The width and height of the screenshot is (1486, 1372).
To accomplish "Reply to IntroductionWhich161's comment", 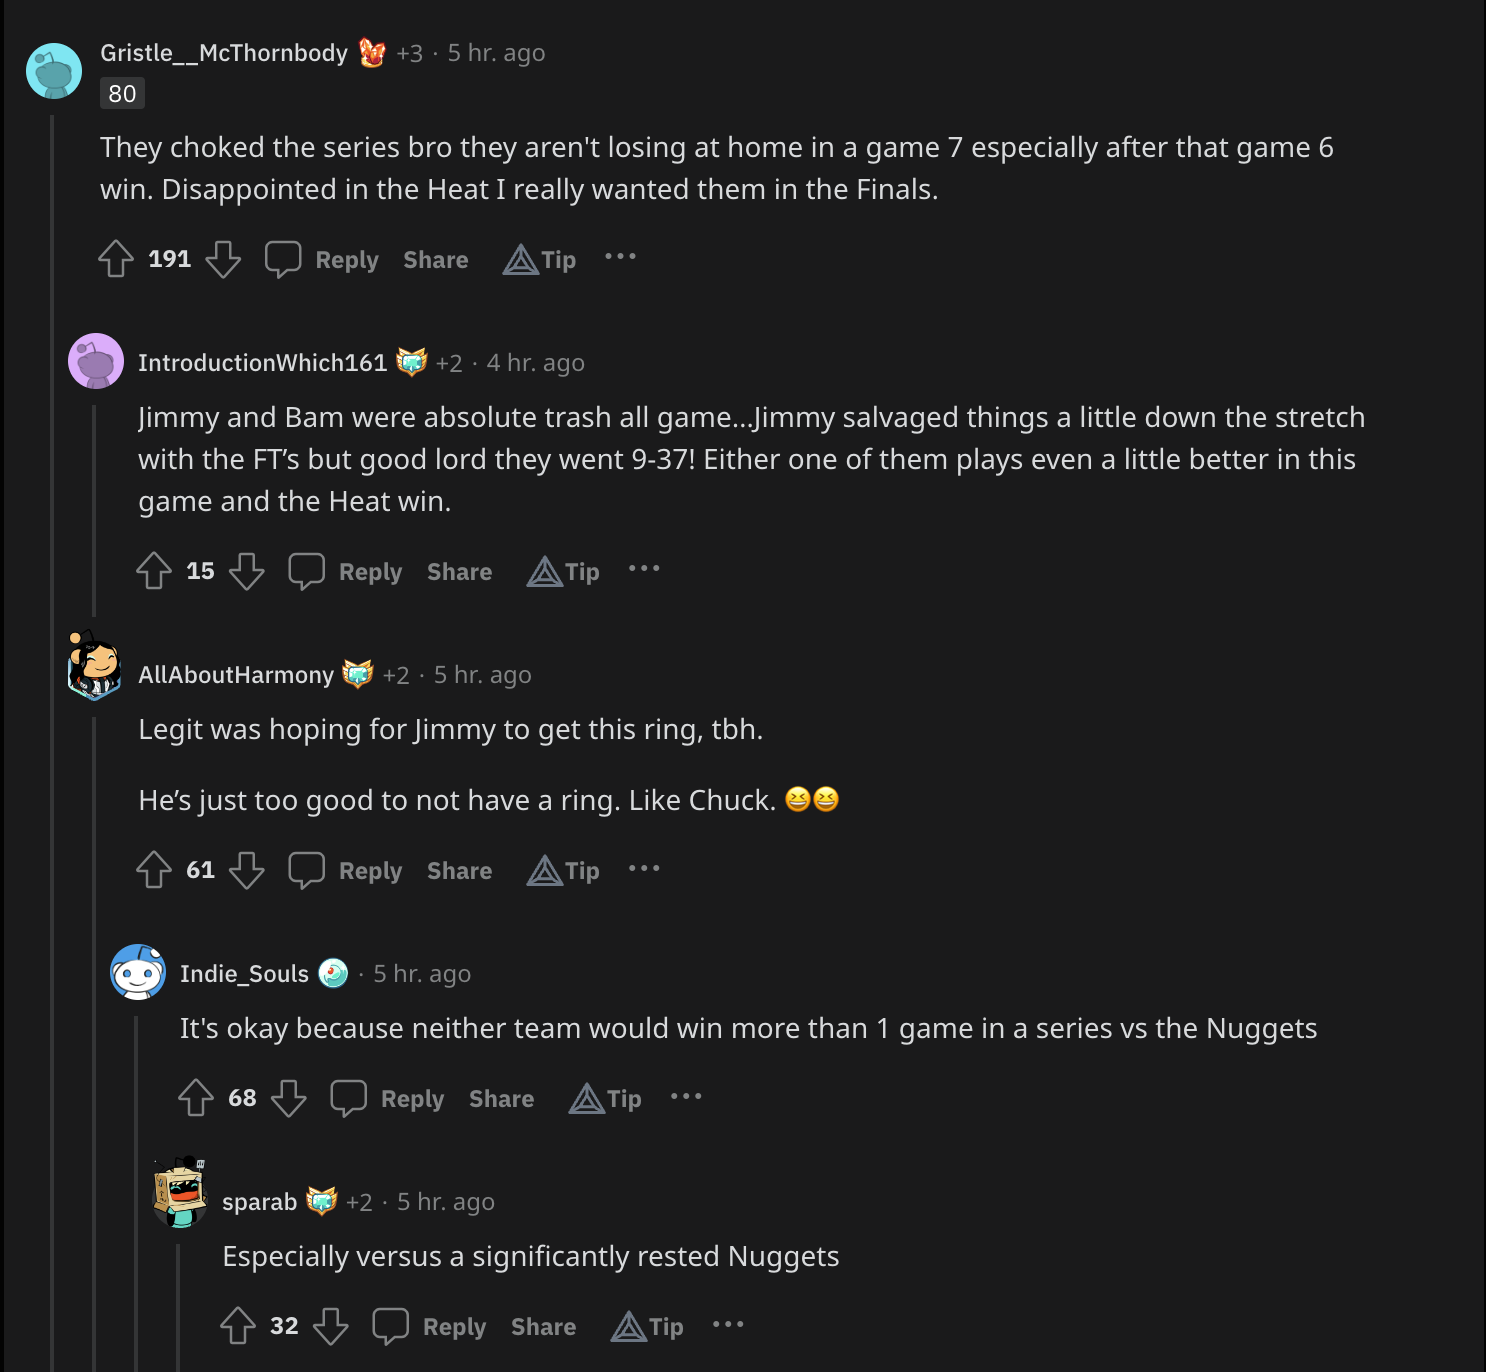I will [346, 571].
